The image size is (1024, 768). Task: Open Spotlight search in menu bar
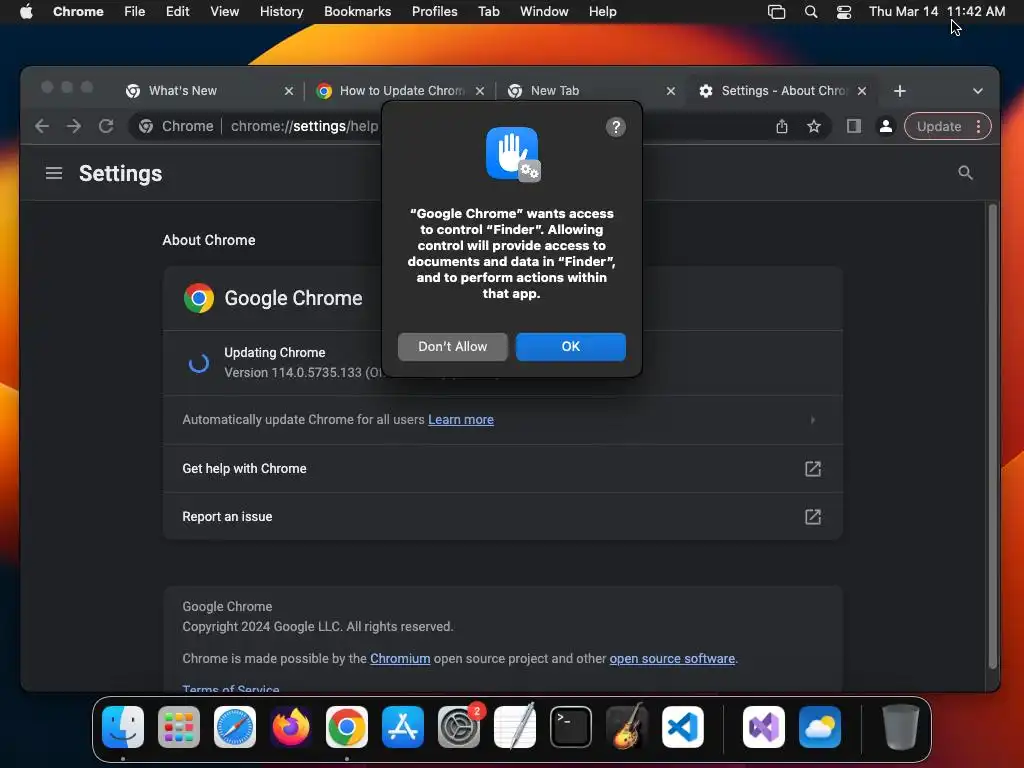[810, 12]
